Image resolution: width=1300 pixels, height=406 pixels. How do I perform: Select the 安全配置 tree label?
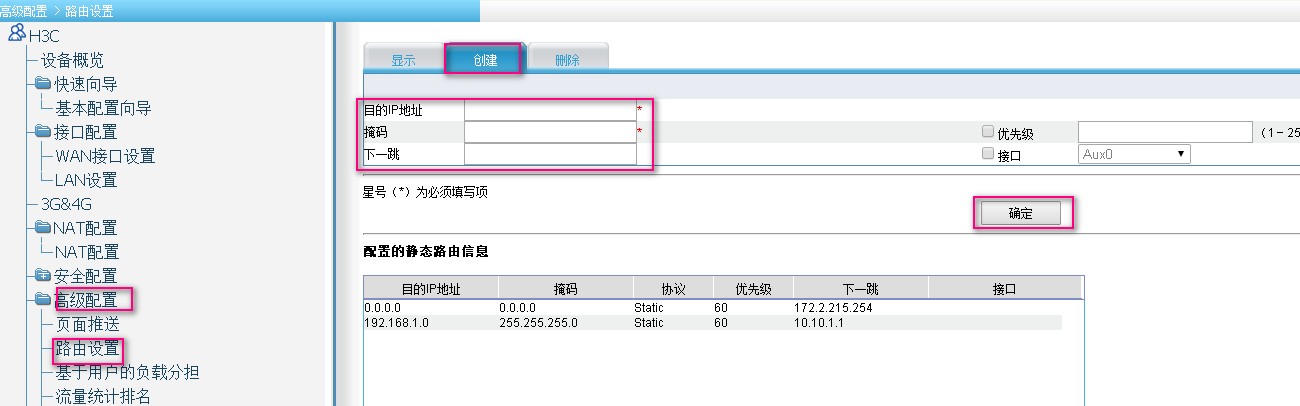pyautogui.click(x=86, y=276)
